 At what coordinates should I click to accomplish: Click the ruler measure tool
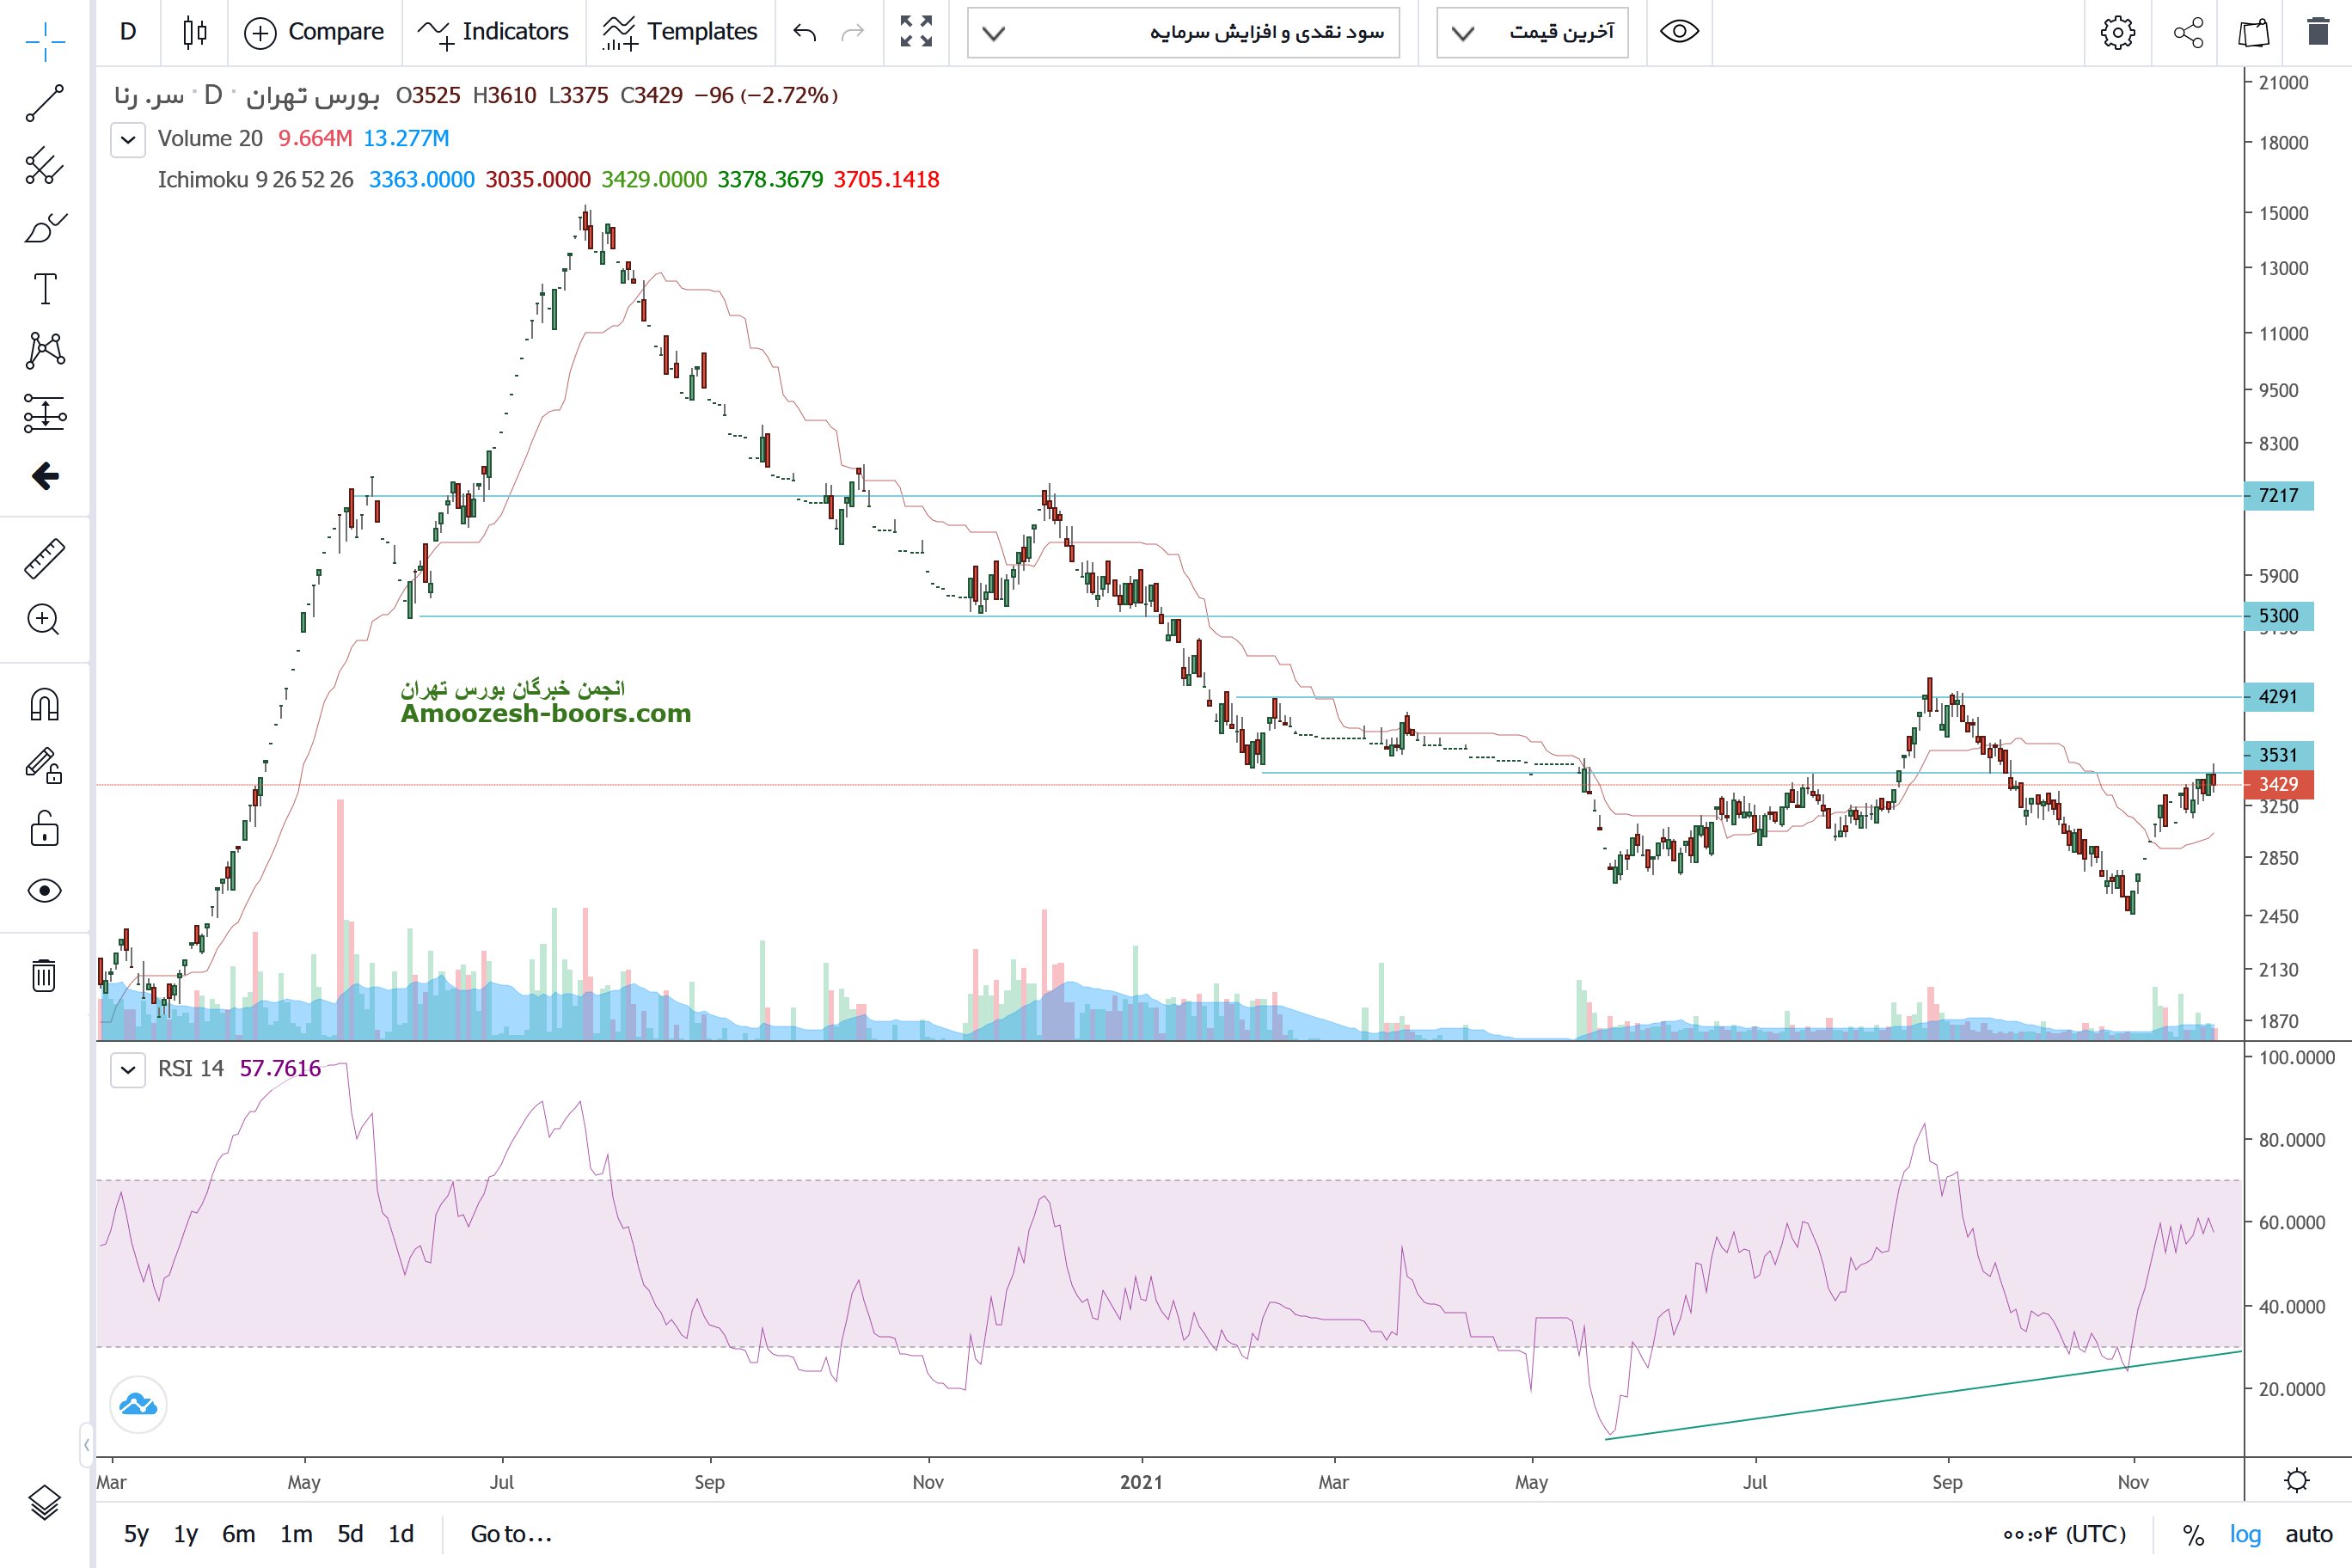[x=44, y=558]
